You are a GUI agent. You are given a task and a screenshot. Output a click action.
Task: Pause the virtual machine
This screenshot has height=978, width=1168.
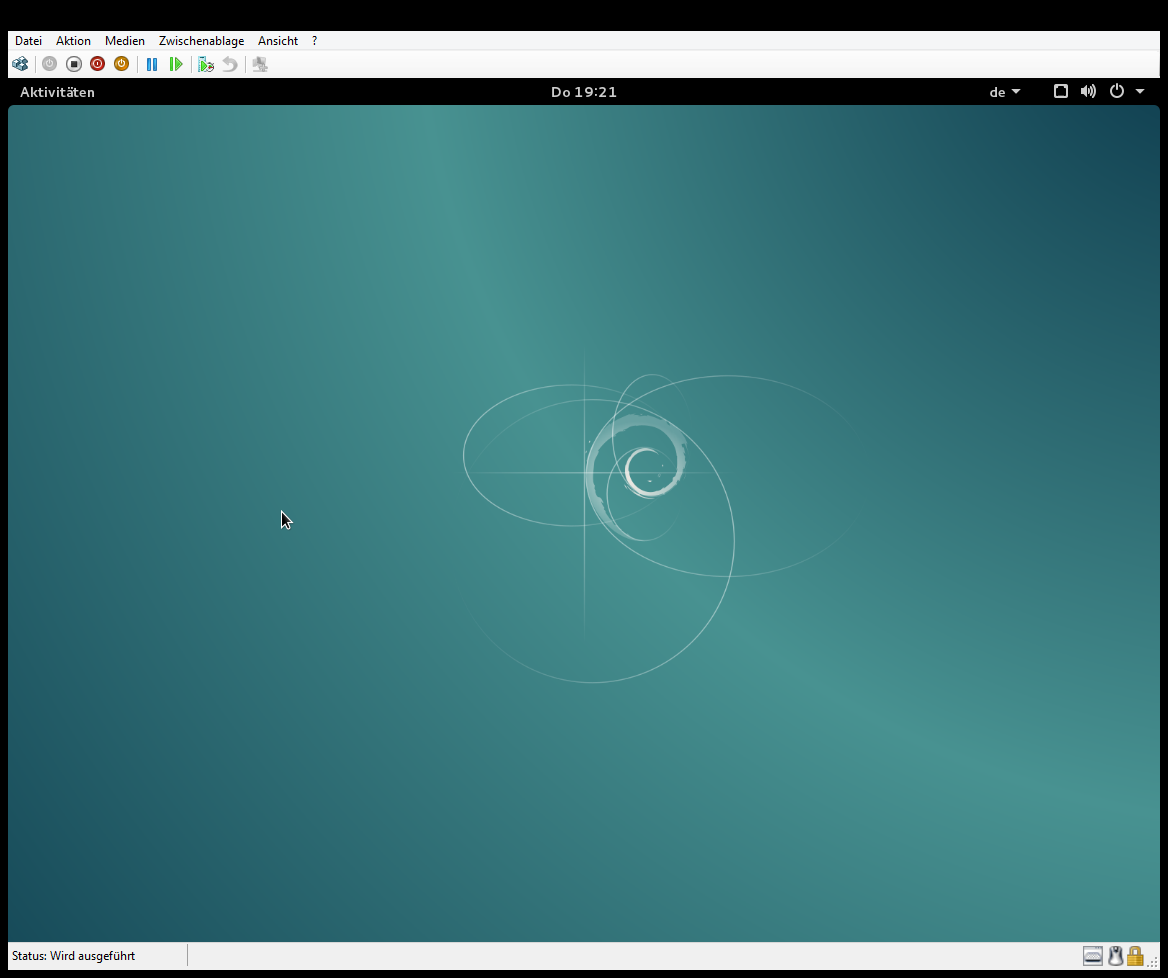click(152, 64)
